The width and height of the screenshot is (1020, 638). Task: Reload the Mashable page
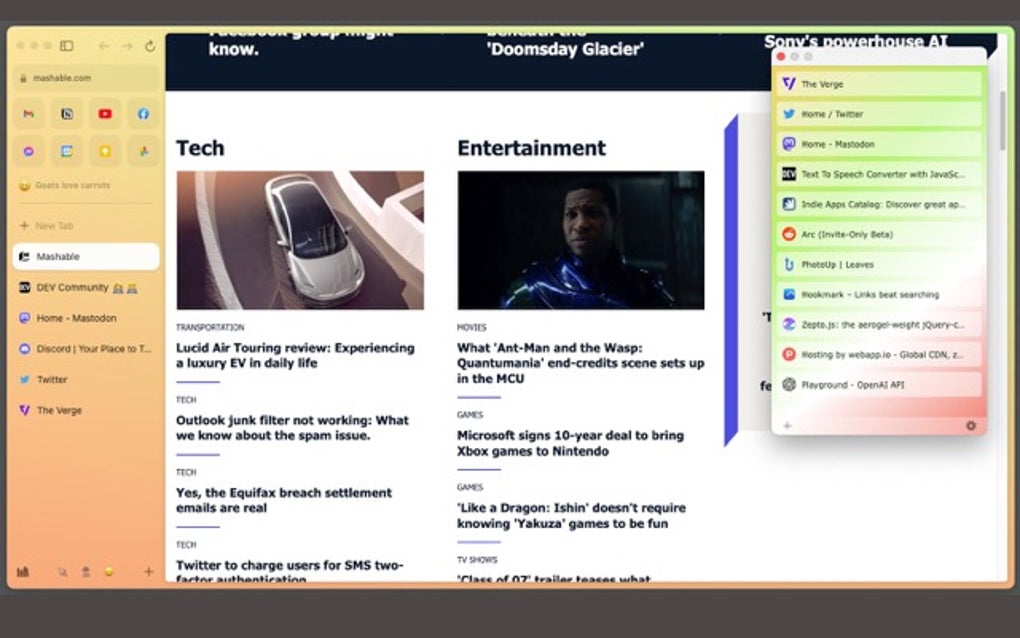150,46
